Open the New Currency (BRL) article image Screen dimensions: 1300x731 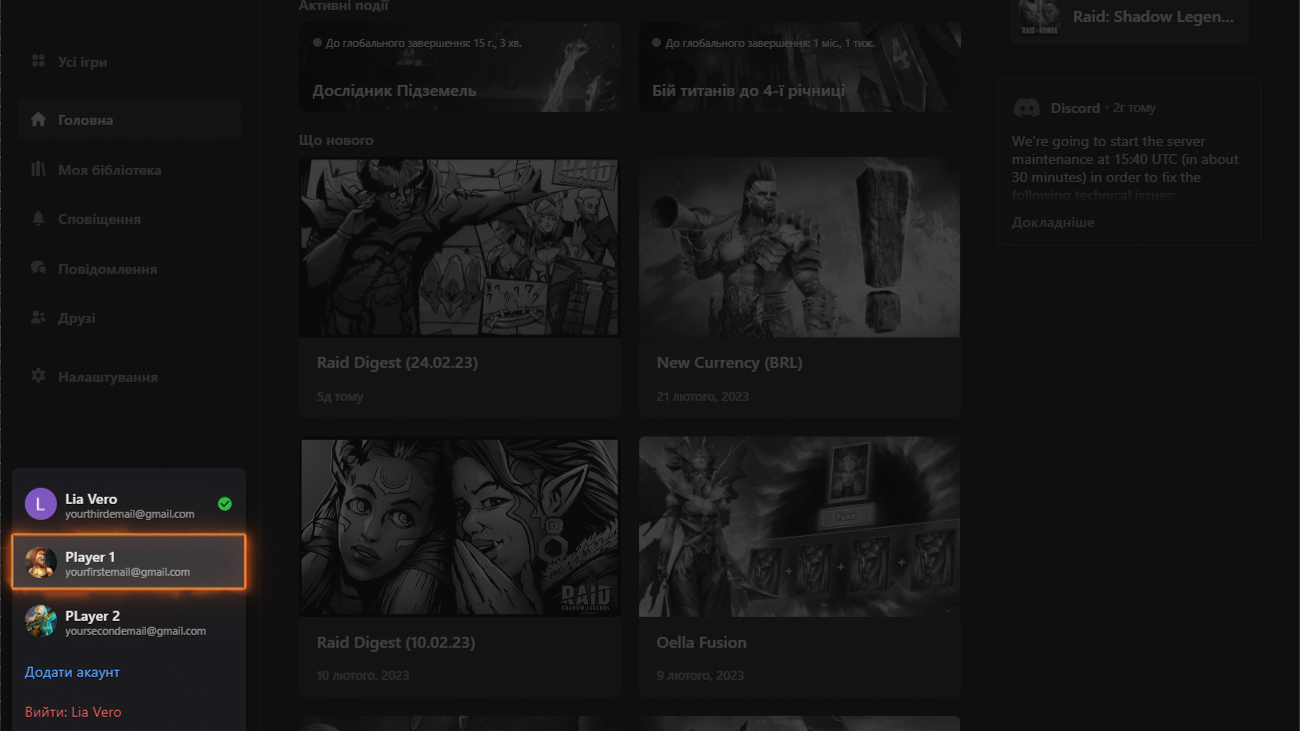point(800,247)
